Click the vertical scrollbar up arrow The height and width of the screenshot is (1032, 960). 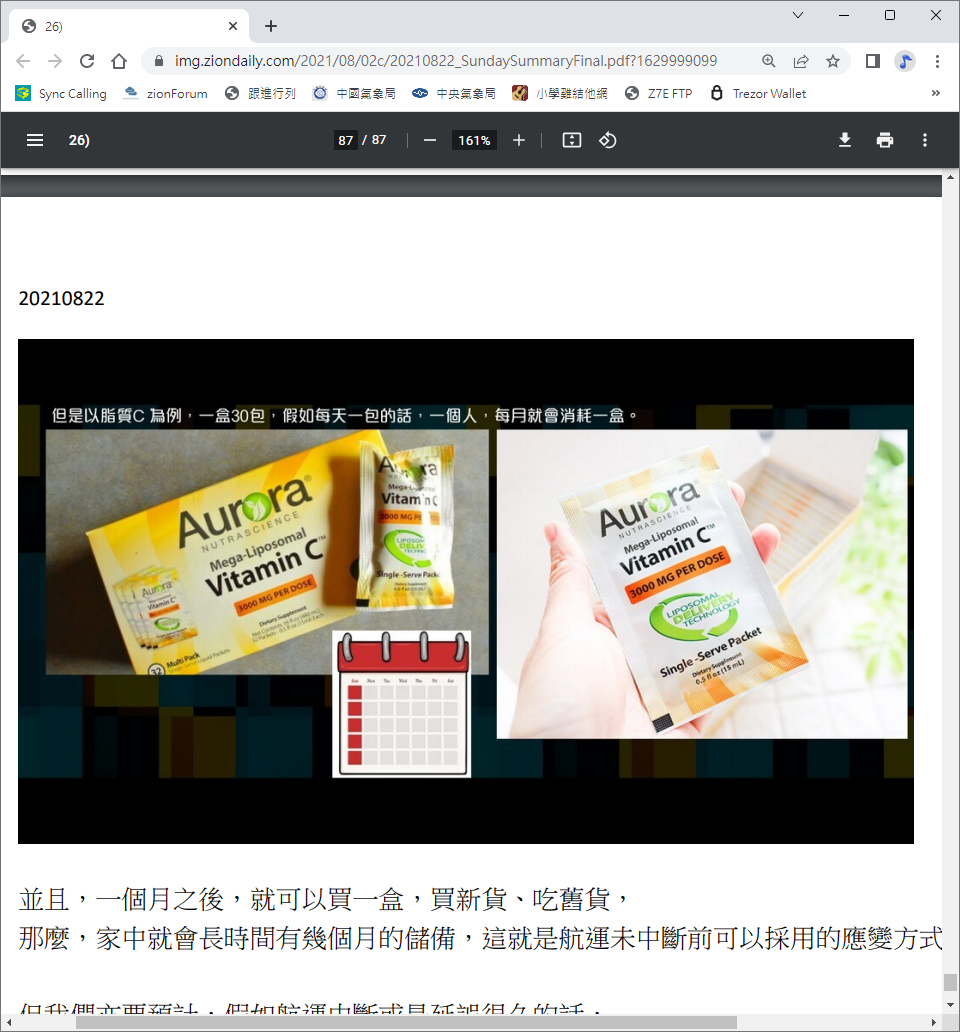950,178
